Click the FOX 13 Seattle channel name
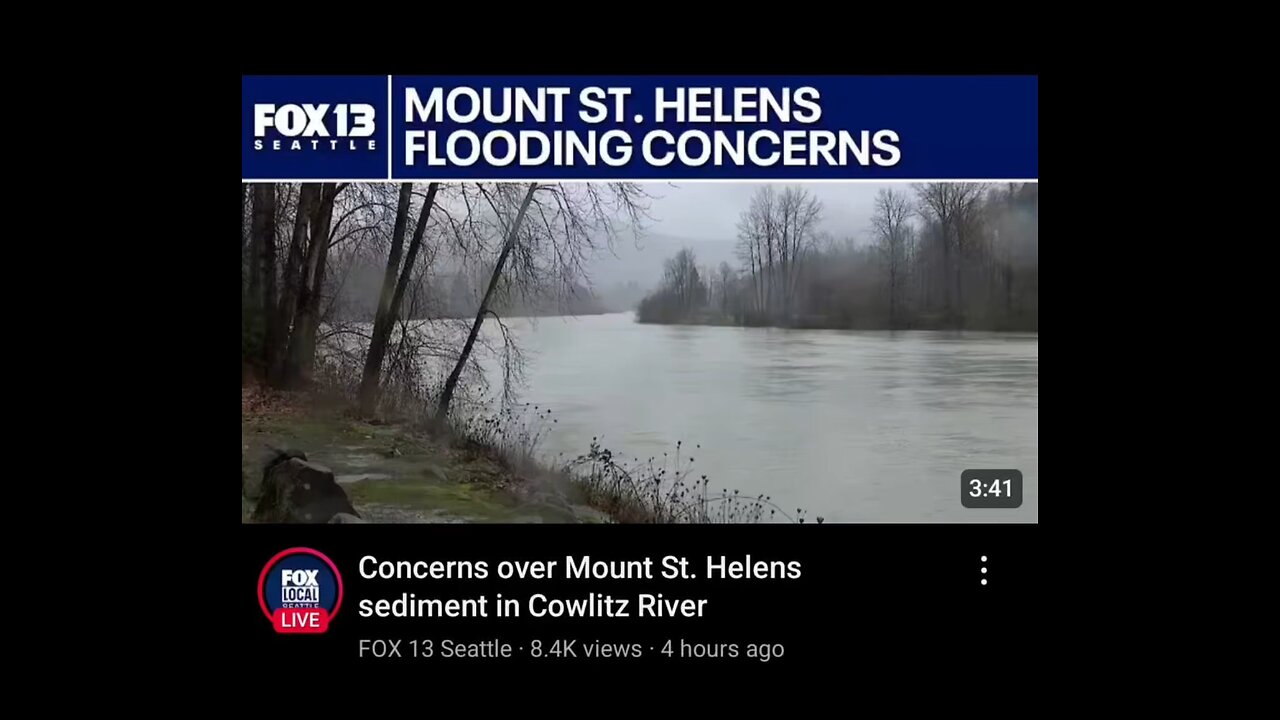The image size is (1280, 720). (435, 649)
